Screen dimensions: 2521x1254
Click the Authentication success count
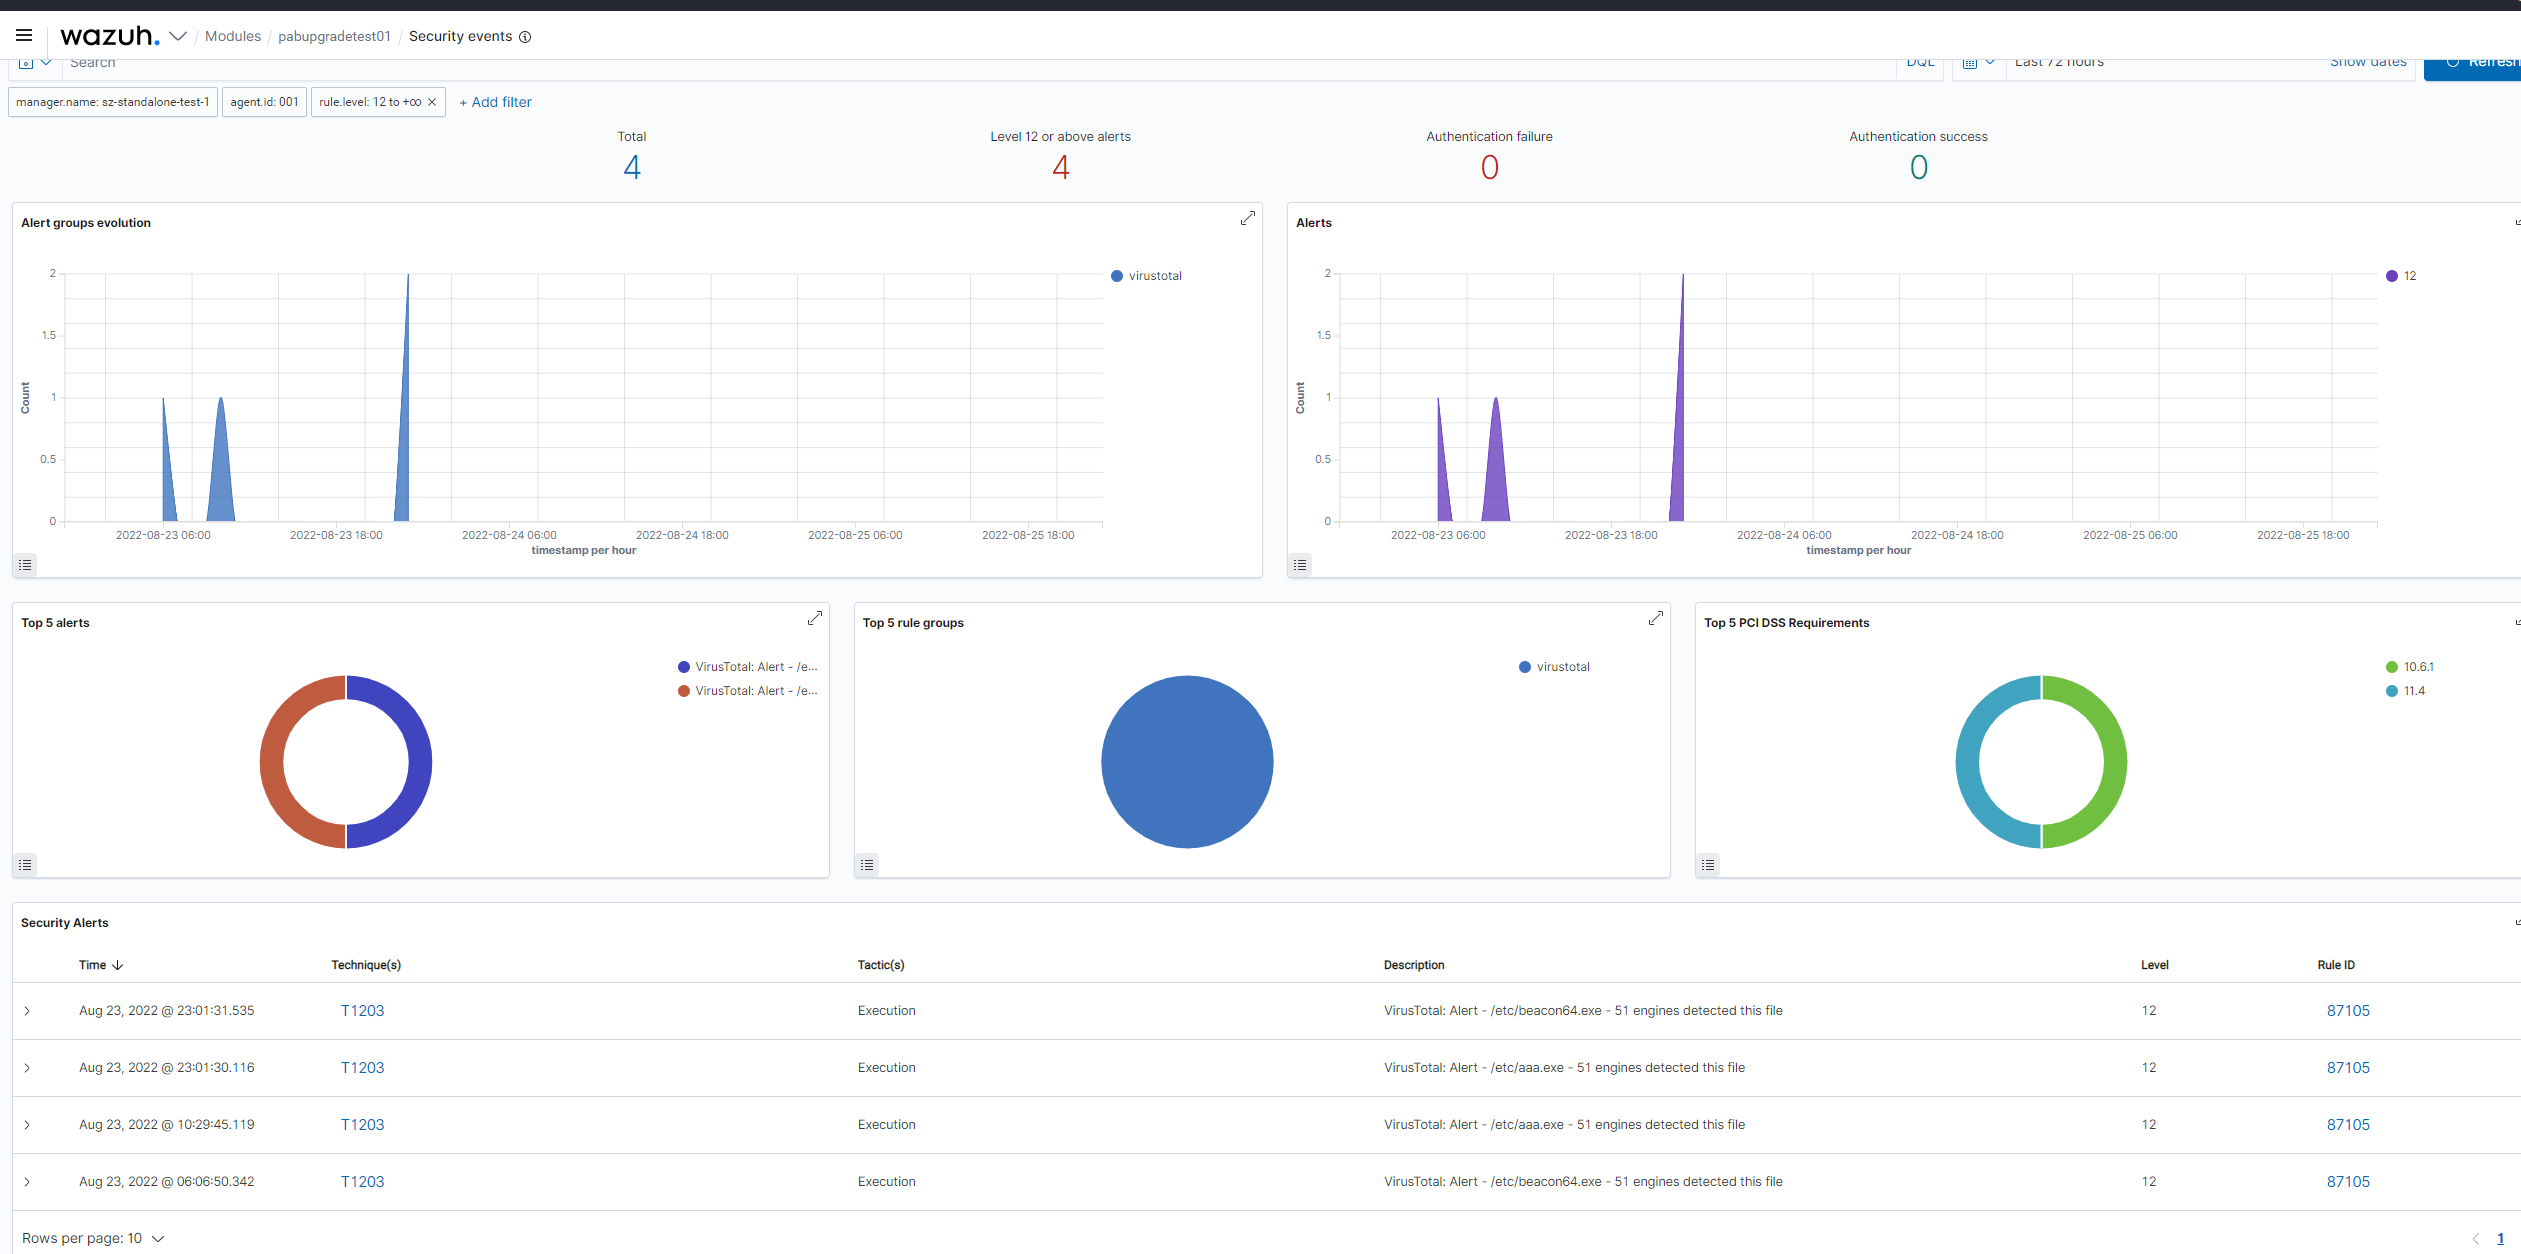[1918, 167]
